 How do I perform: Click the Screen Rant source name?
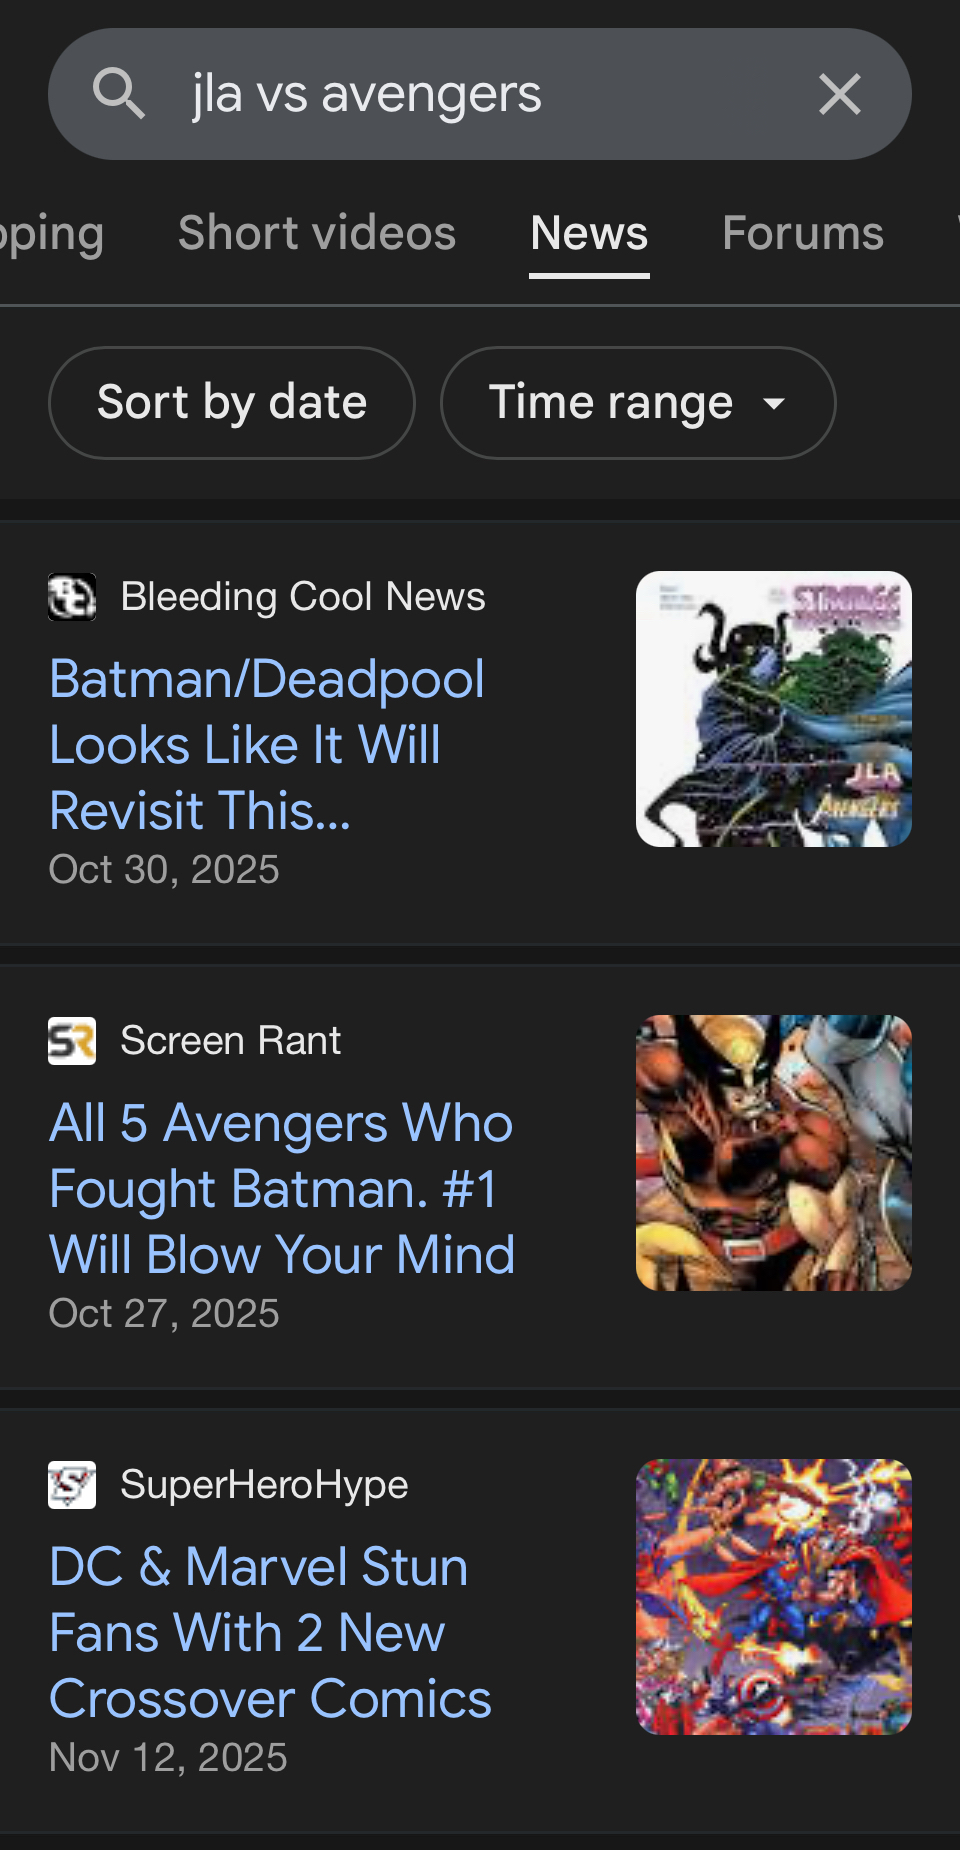pyautogui.click(x=231, y=1041)
